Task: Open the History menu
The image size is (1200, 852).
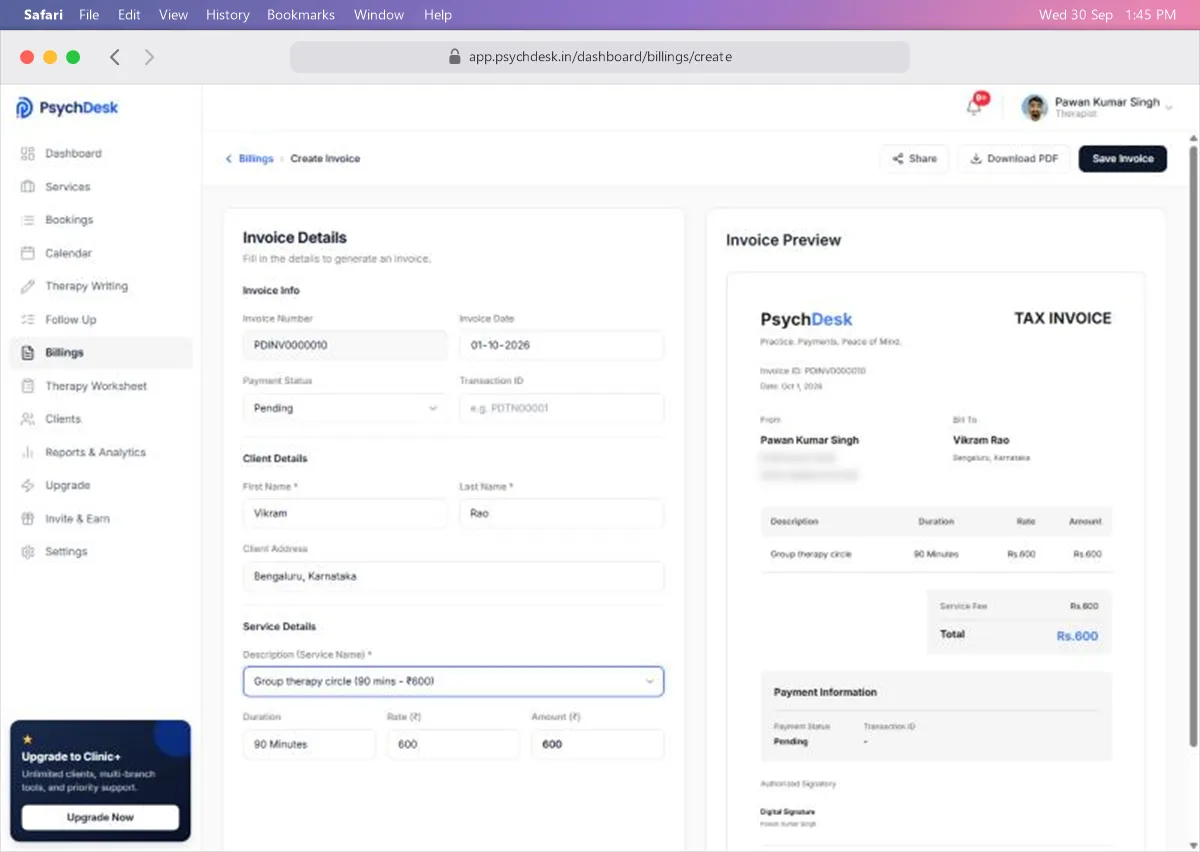Action: point(228,15)
